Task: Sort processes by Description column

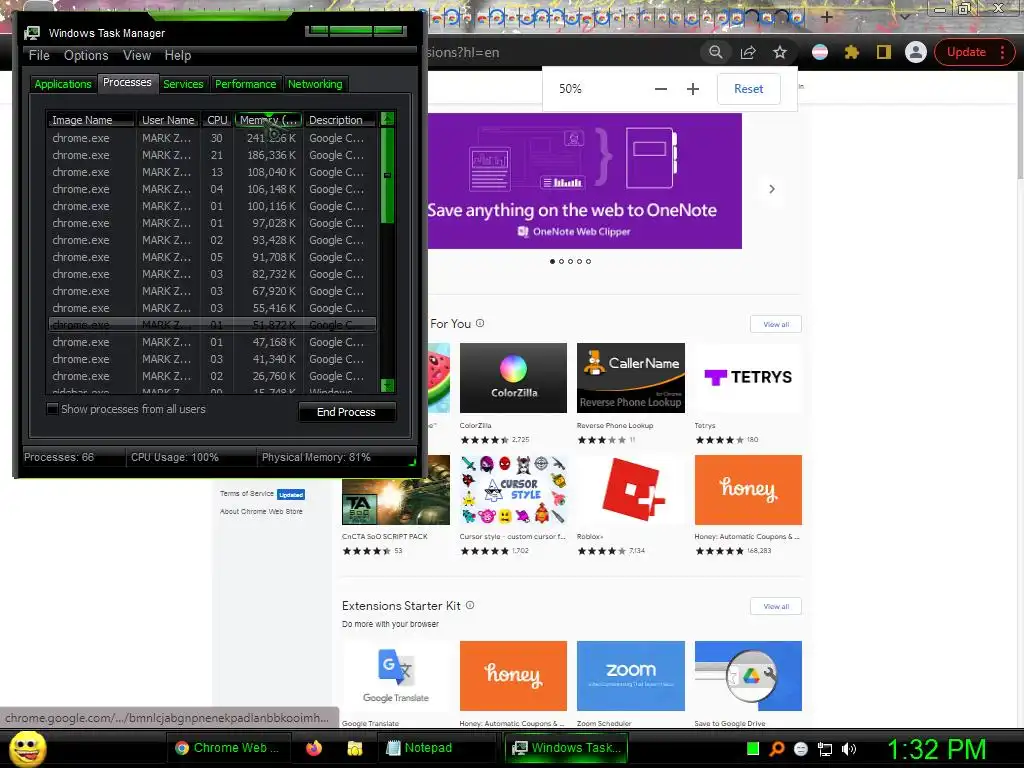Action: (x=340, y=120)
